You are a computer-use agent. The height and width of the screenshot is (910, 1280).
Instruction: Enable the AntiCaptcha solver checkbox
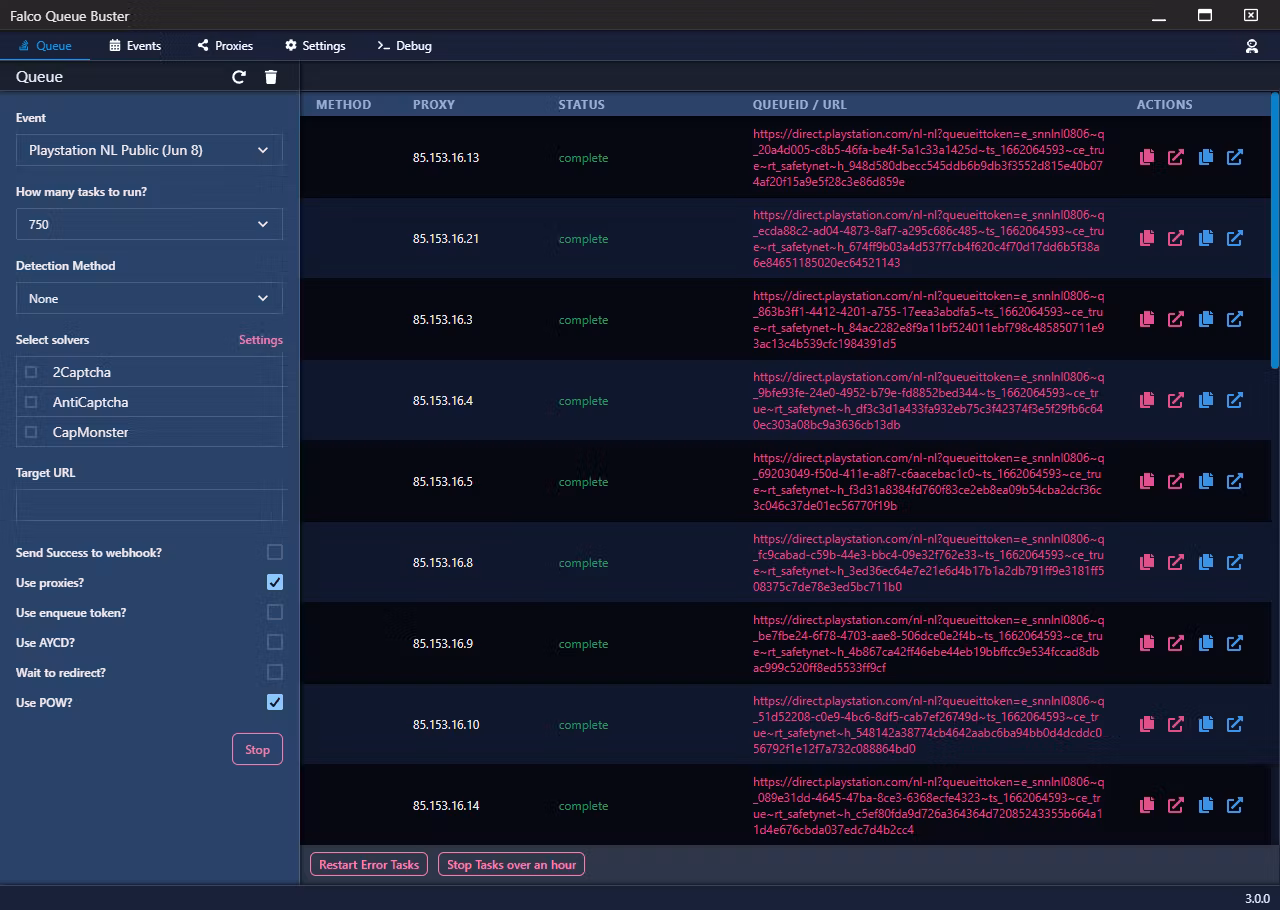point(31,402)
